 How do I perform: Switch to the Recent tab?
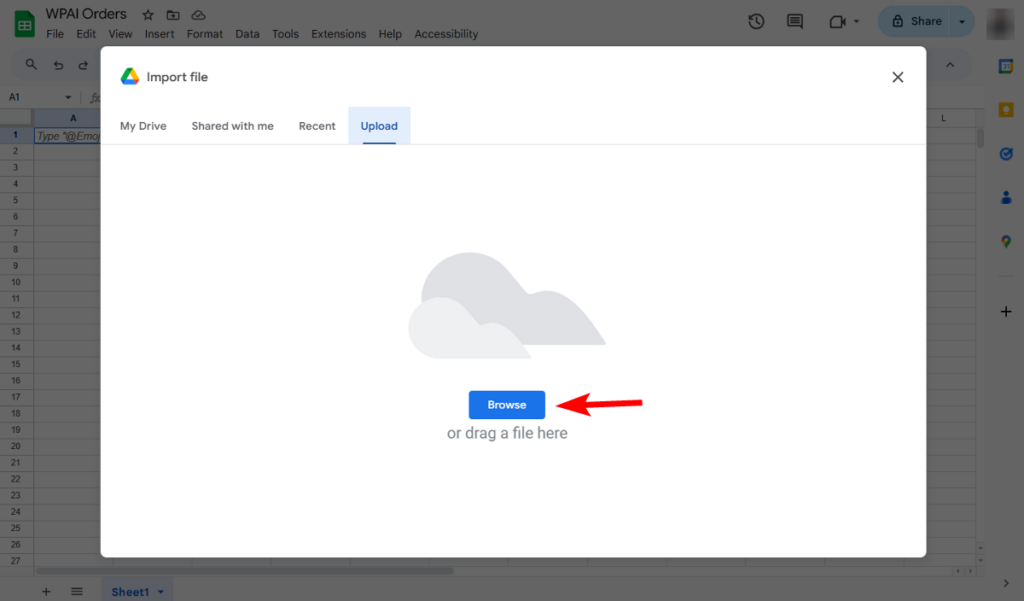[x=317, y=125]
